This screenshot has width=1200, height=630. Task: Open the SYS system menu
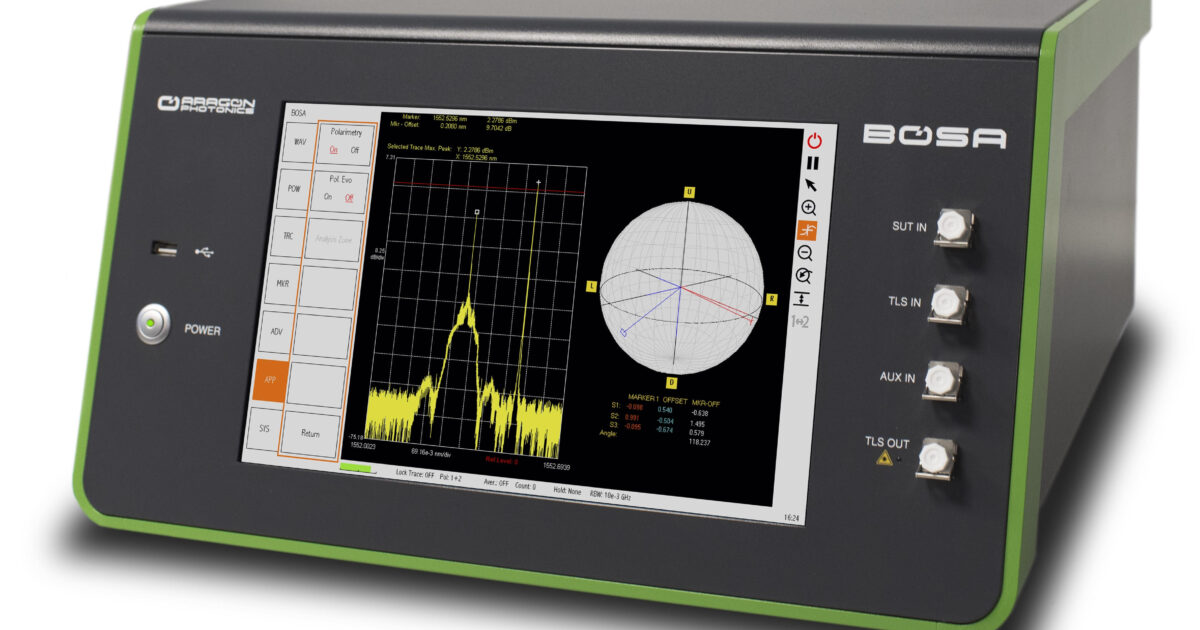[x=265, y=428]
